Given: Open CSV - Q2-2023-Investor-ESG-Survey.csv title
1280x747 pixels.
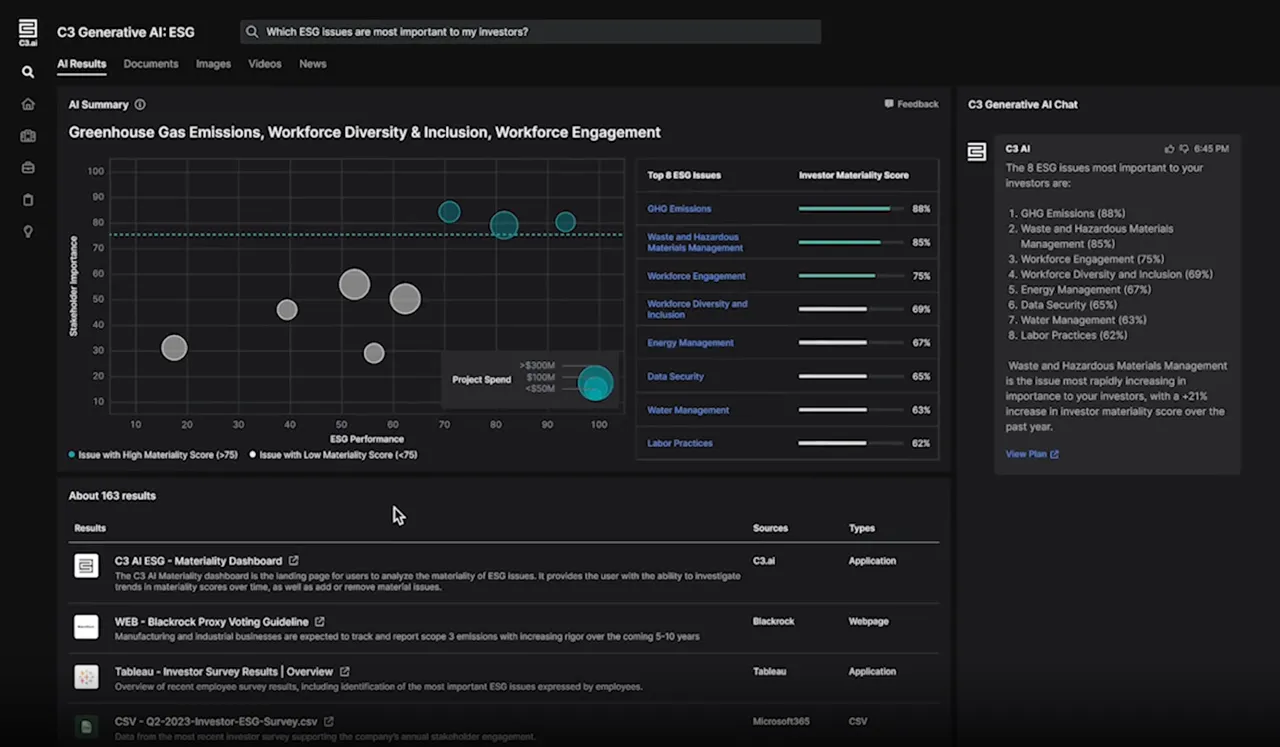Looking at the screenshot, I should point(216,722).
